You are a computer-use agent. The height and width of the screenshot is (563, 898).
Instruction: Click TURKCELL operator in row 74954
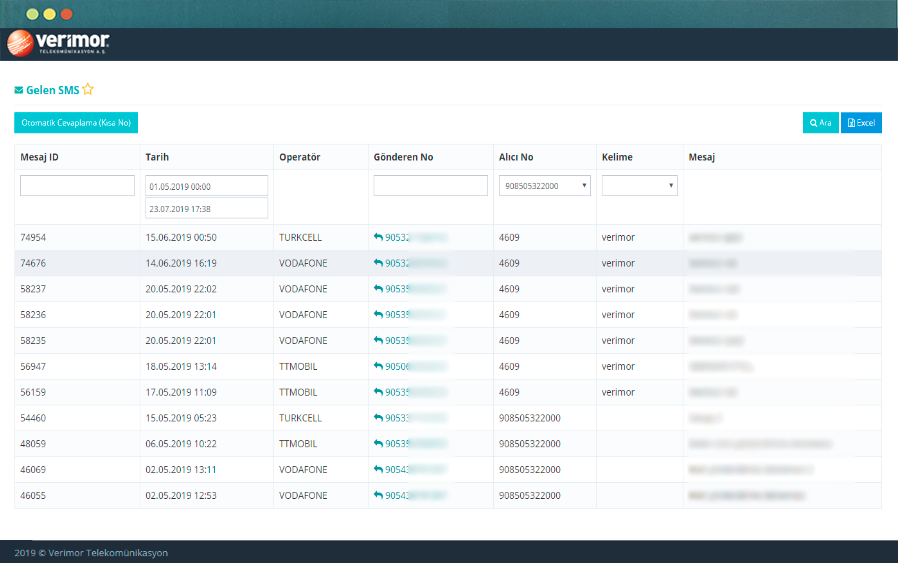(301, 237)
